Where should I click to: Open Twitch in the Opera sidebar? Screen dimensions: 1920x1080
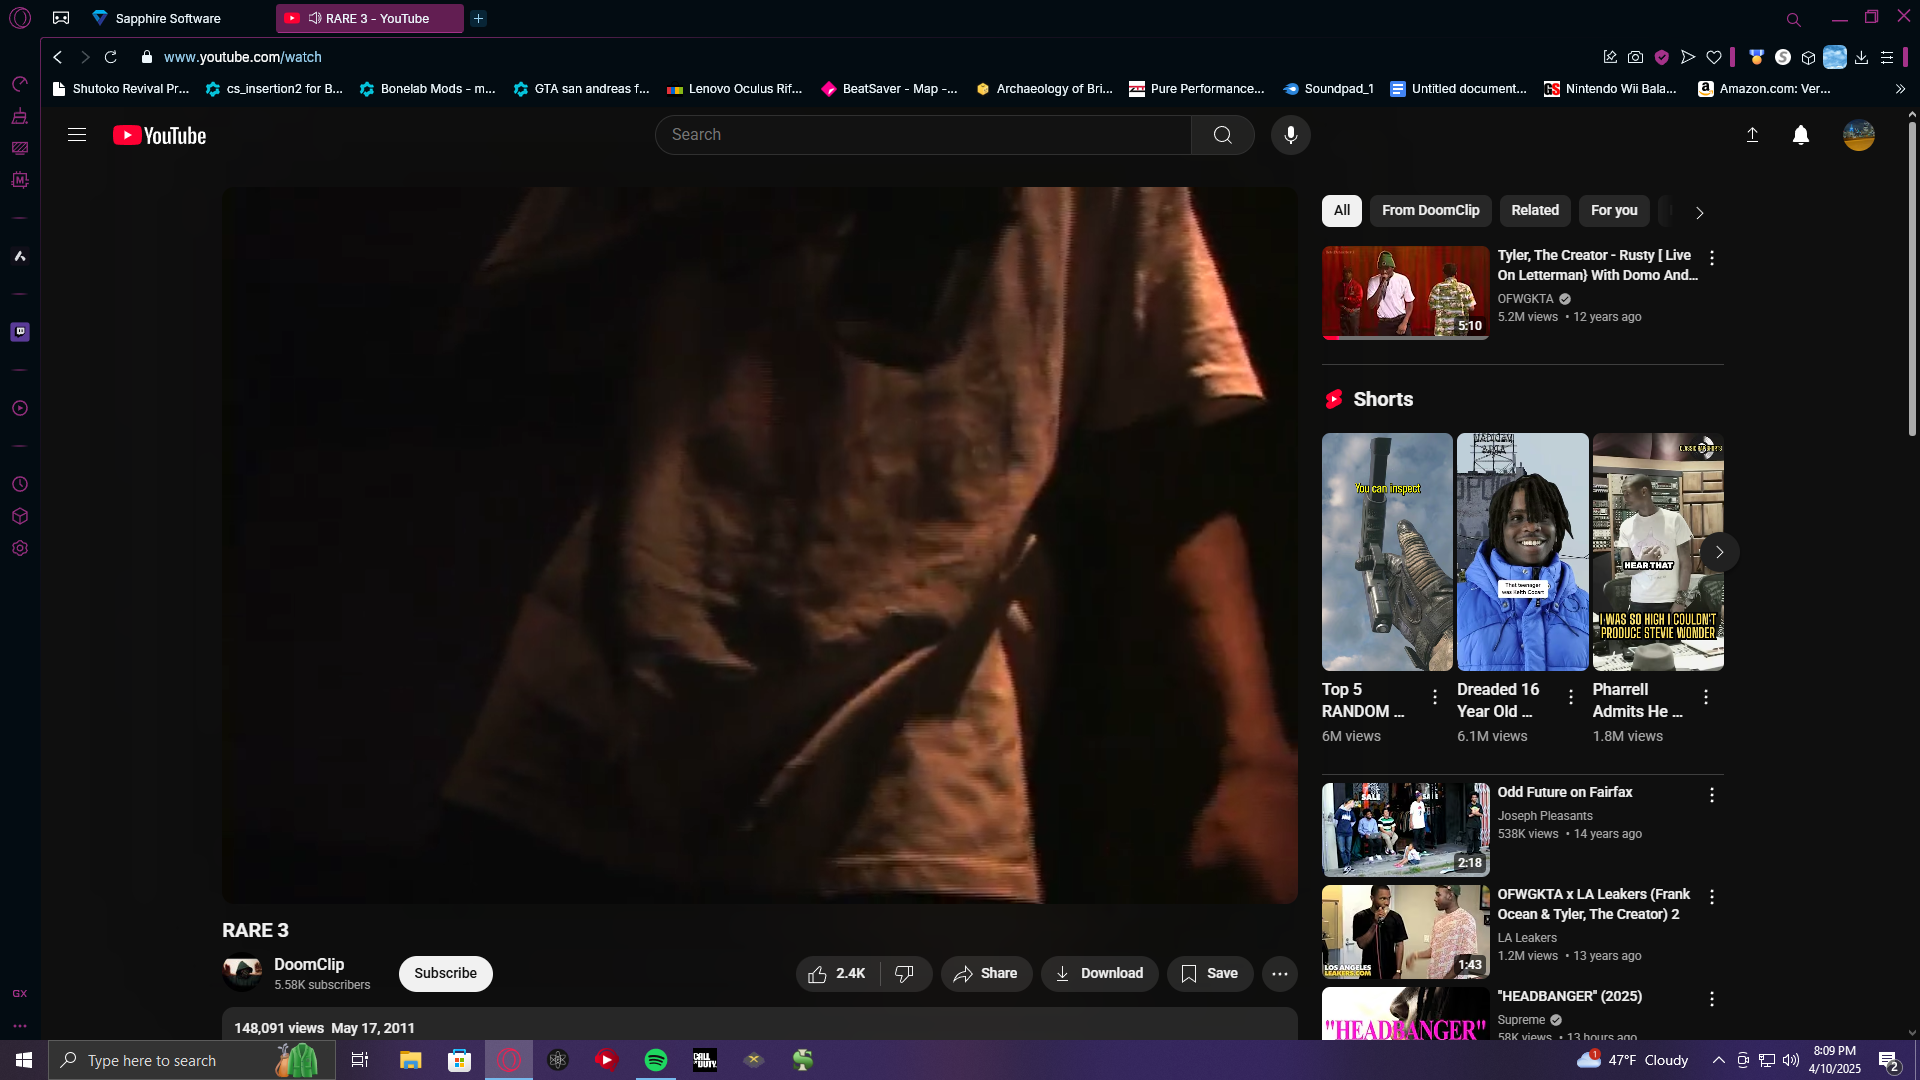(20, 332)
